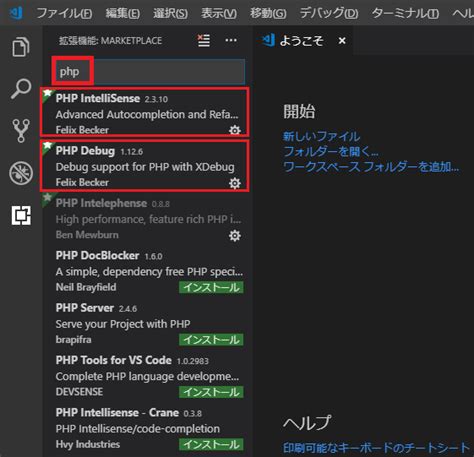Install PHP Tools for VS Code

click(211, 392)
